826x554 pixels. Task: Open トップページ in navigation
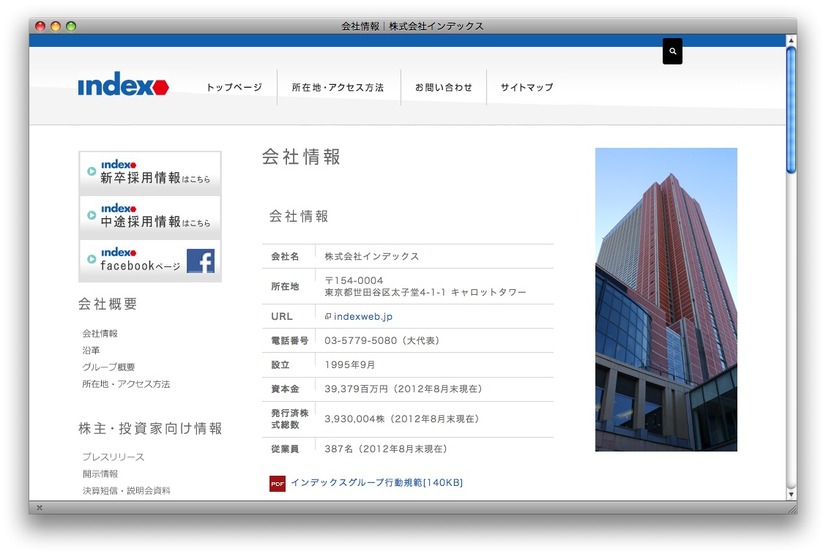tap(234, 87)
